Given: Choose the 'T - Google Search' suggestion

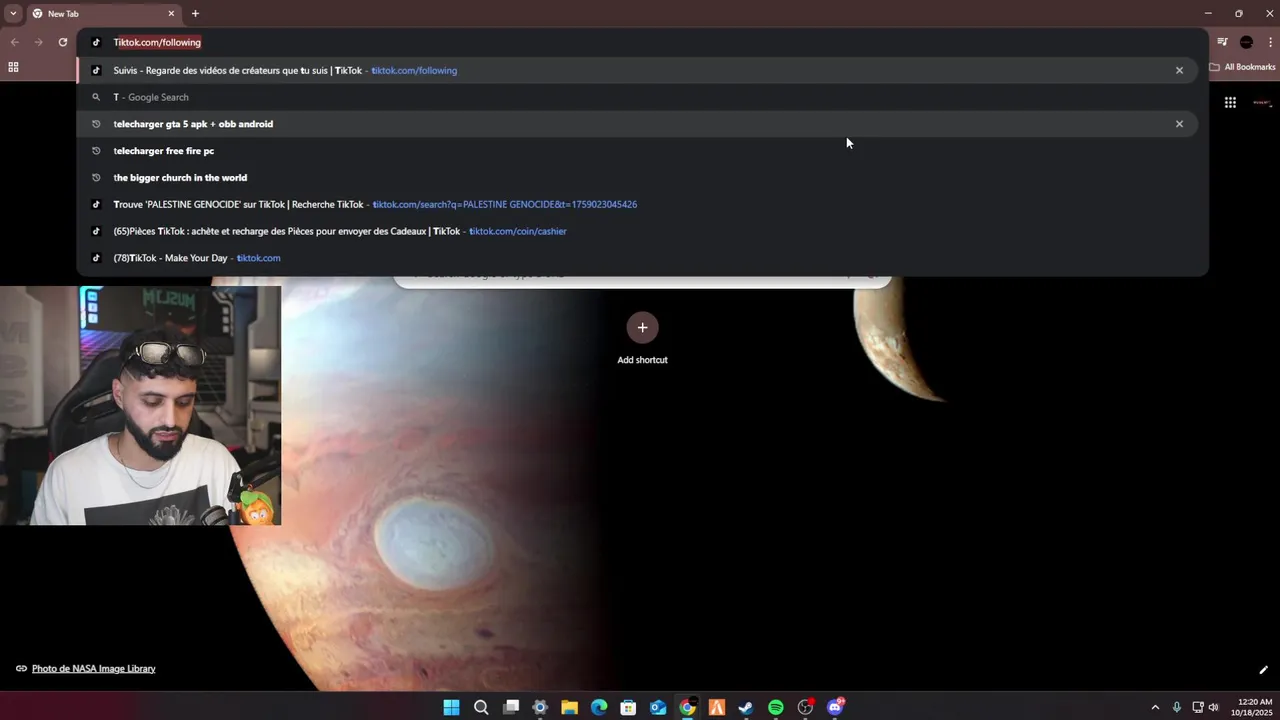Looking at the screenshot, I should [637, 97].
